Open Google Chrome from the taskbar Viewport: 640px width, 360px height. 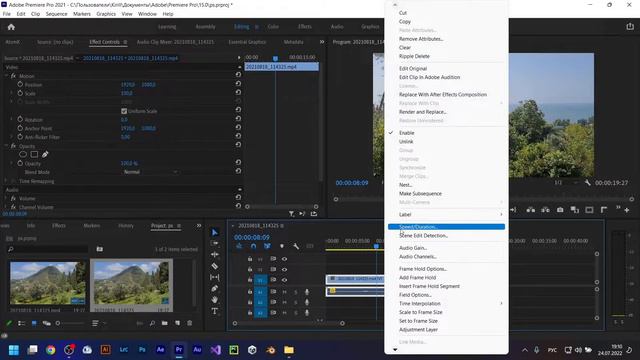point(51,350)
